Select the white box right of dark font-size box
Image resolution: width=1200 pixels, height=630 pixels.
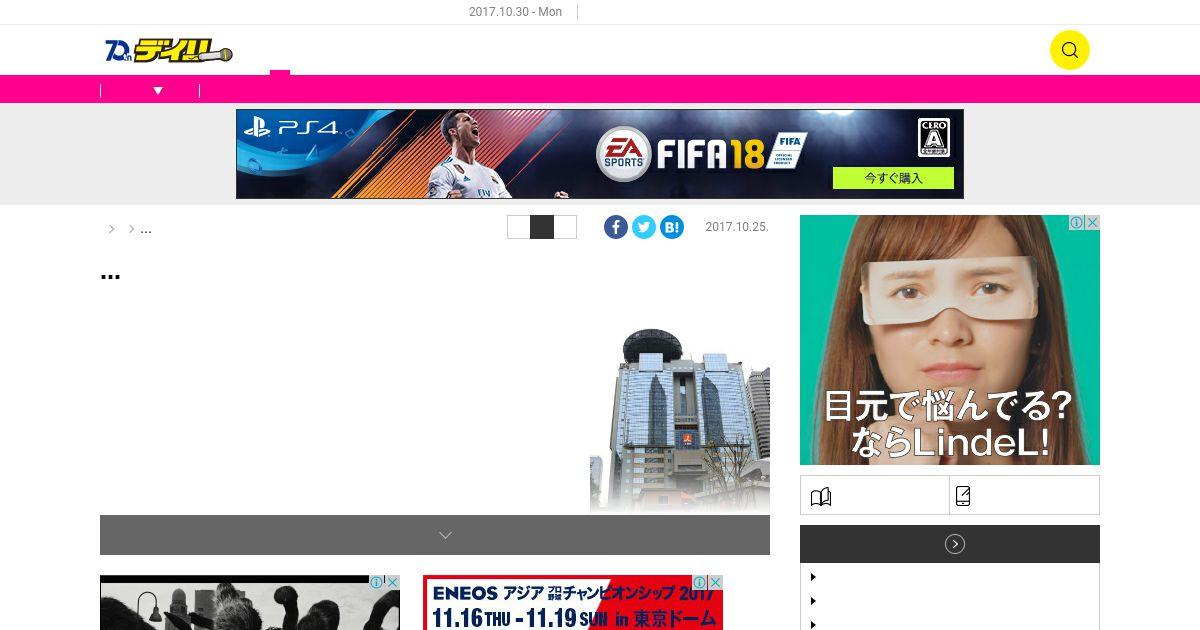(565, 227)
